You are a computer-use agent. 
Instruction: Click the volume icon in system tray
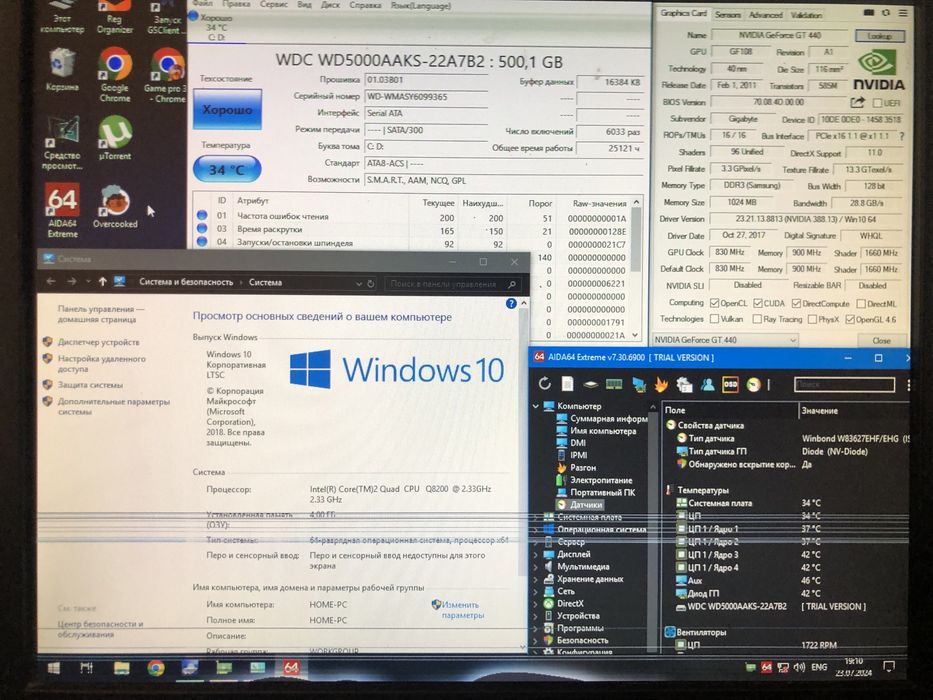[x=799, y=667]
